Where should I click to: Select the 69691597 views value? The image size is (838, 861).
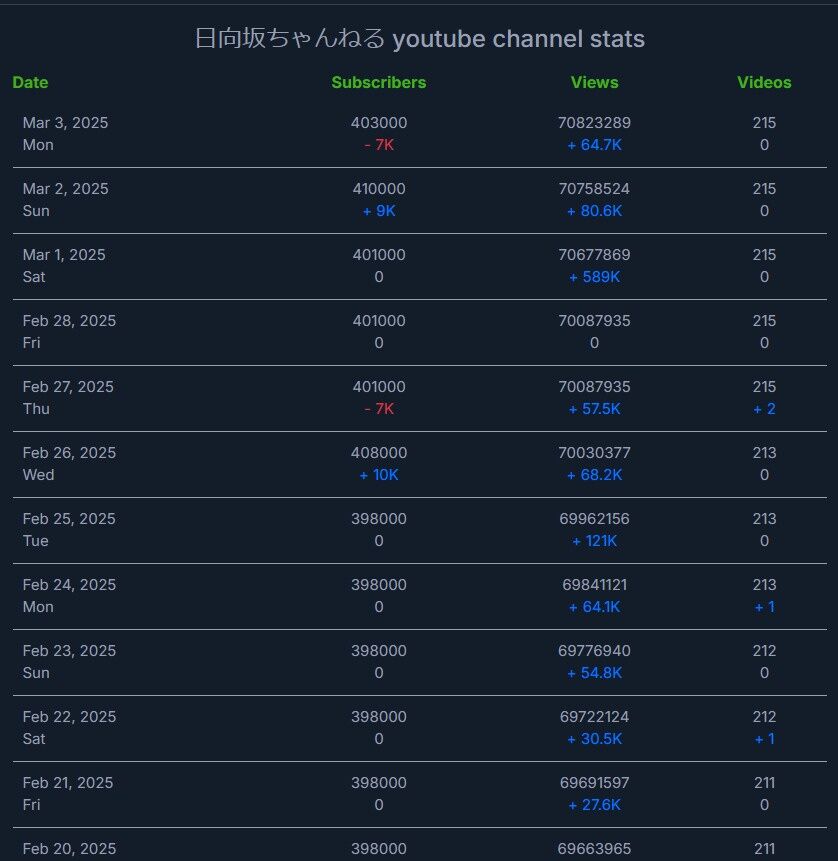tap(594, 783)
